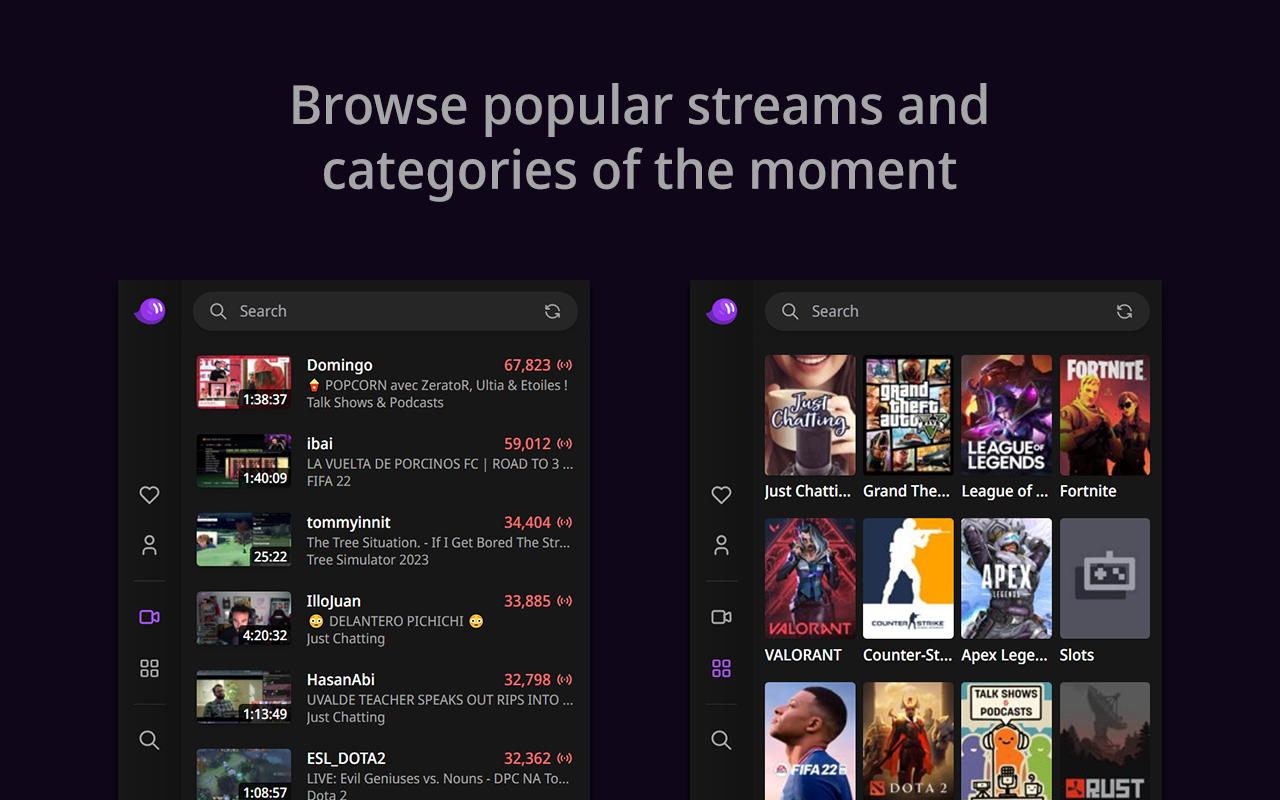
Task: Open the FIFA 22 category cover
Action: point(810,741)
